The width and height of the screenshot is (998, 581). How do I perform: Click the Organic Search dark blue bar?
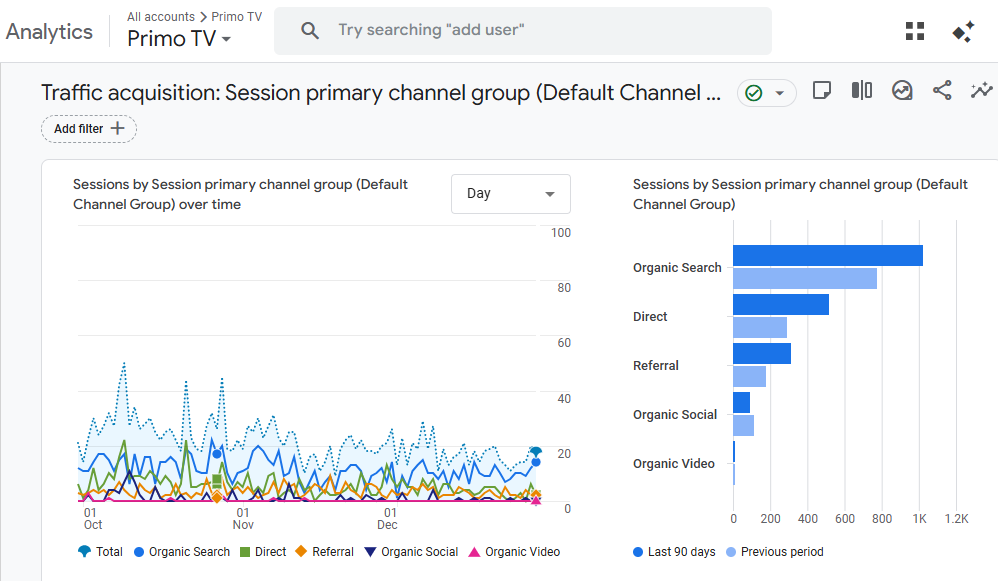(x=827, y=256)
